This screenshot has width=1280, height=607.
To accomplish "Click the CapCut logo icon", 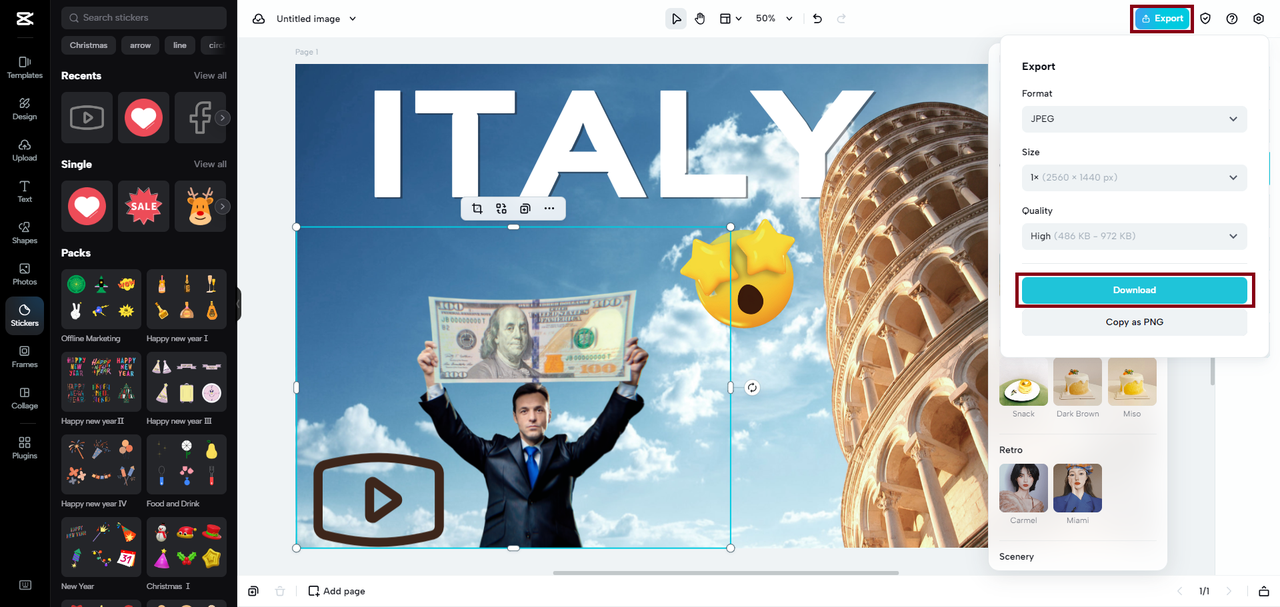I will pyautogui.click(x=24, y=18).
